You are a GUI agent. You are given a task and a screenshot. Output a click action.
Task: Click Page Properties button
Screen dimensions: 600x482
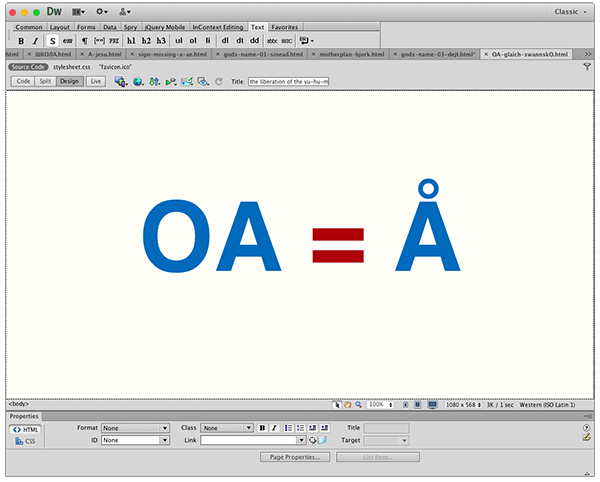295,457
